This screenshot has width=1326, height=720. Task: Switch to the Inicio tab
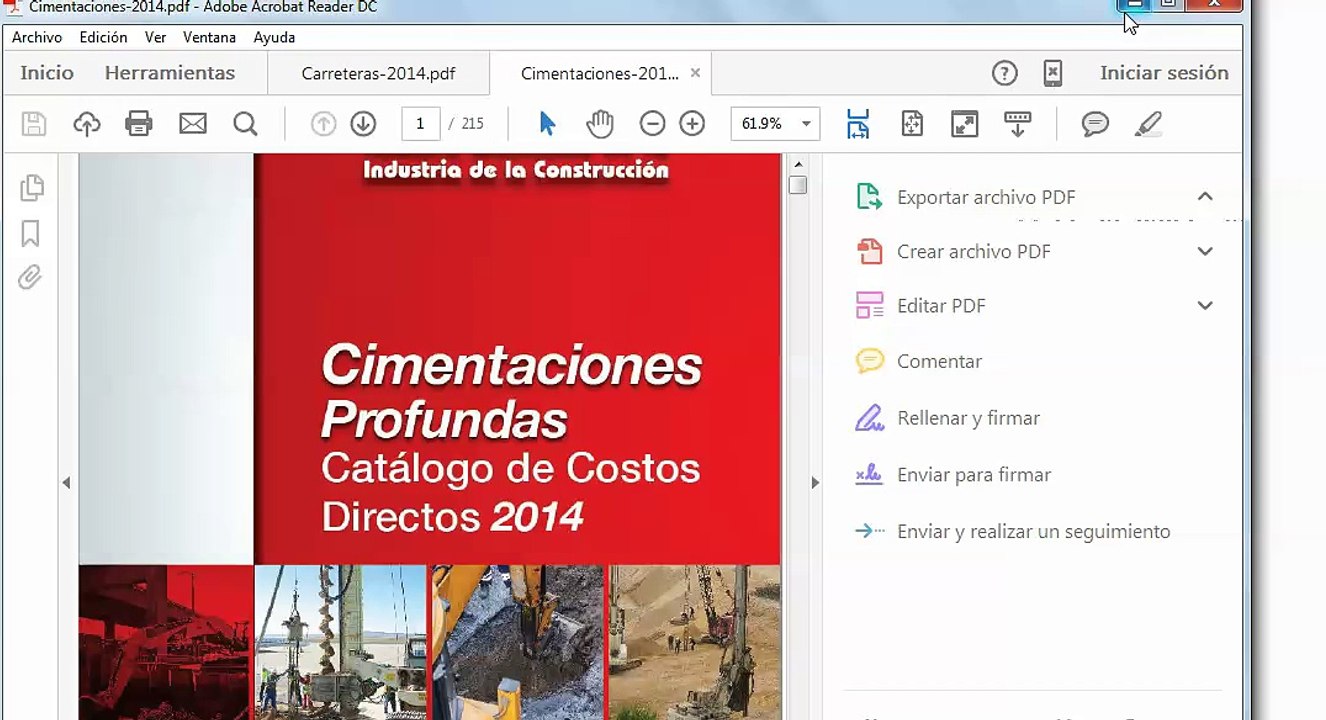(47, 73)
